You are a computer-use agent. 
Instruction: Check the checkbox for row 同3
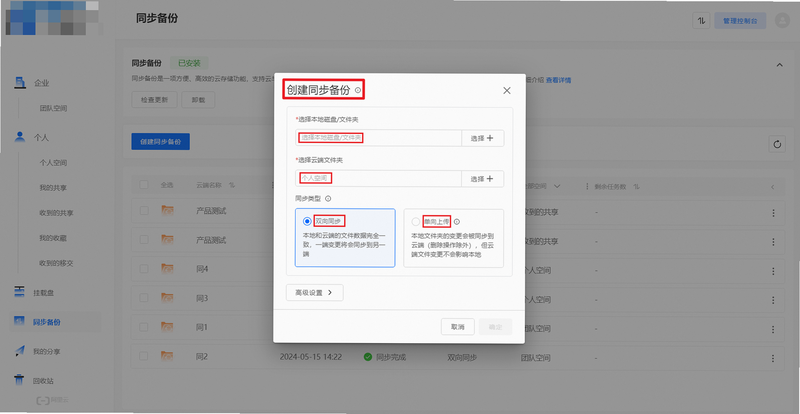click(144, 297)
